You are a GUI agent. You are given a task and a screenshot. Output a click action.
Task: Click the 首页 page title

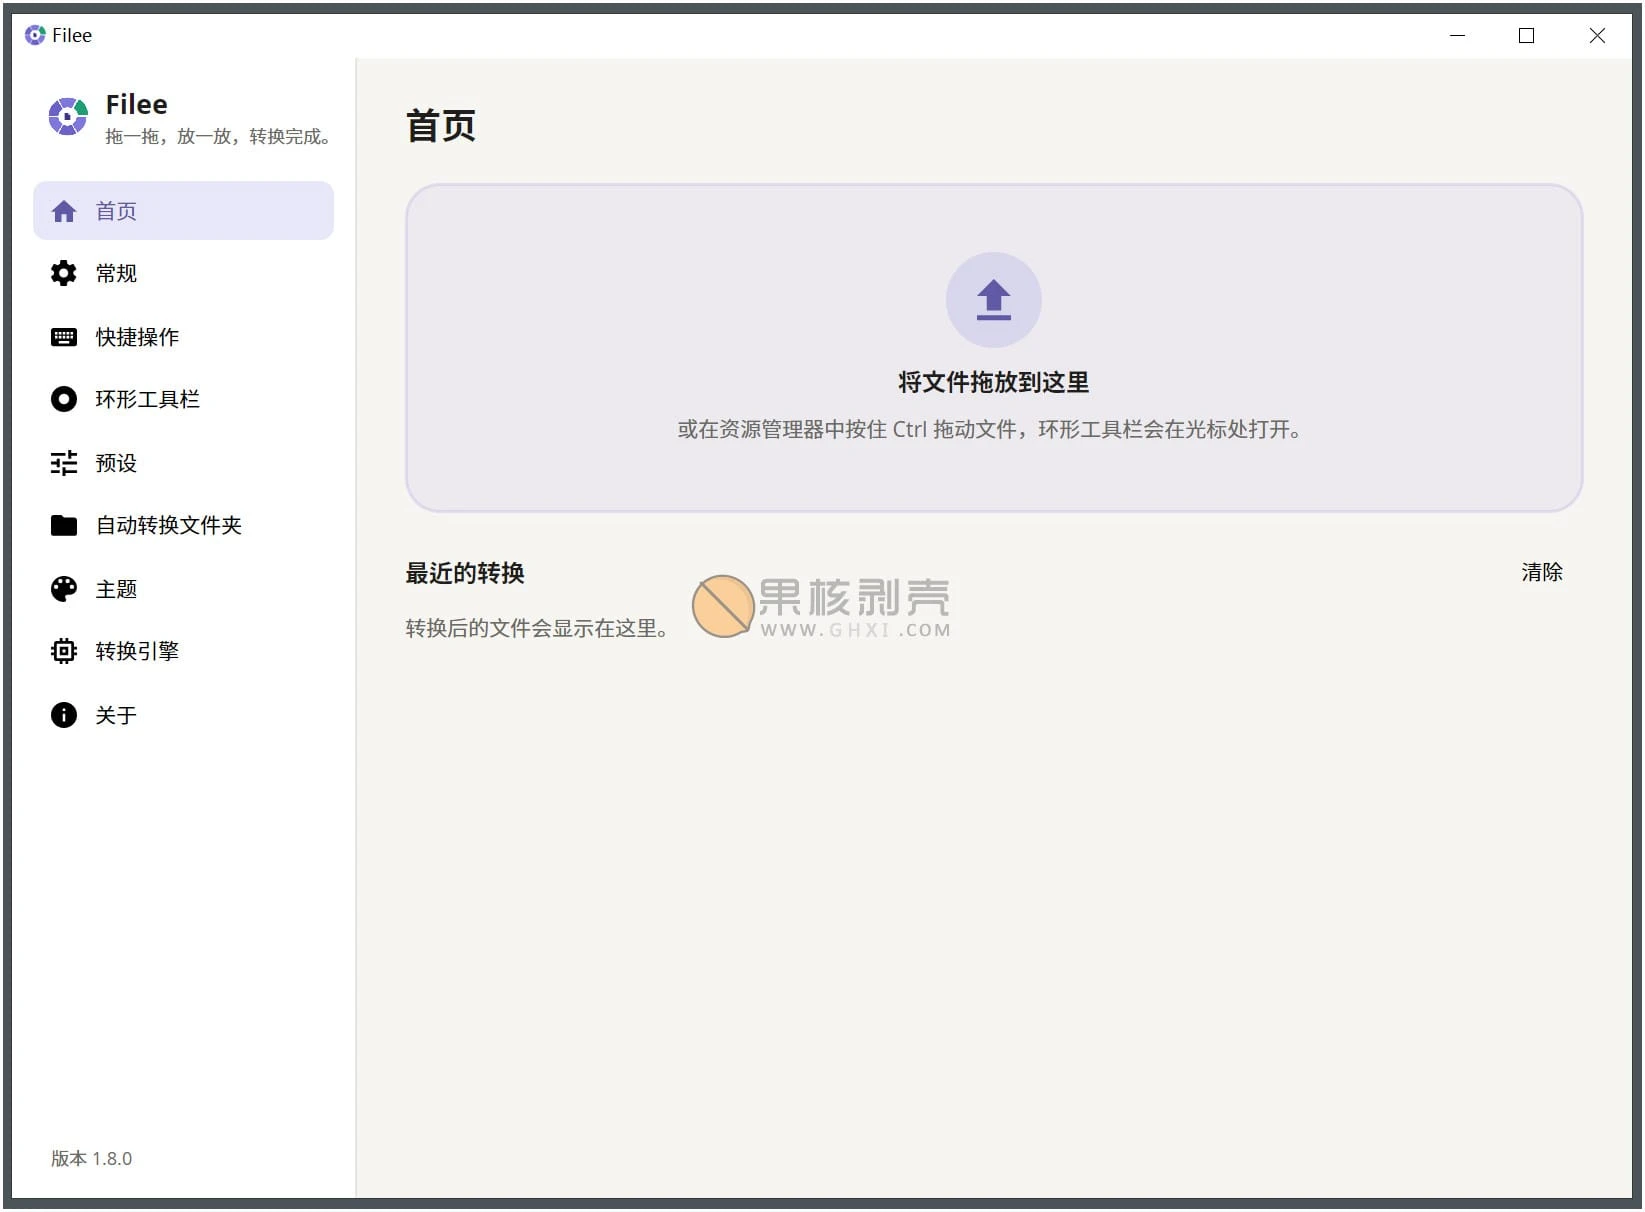(441, 126)
